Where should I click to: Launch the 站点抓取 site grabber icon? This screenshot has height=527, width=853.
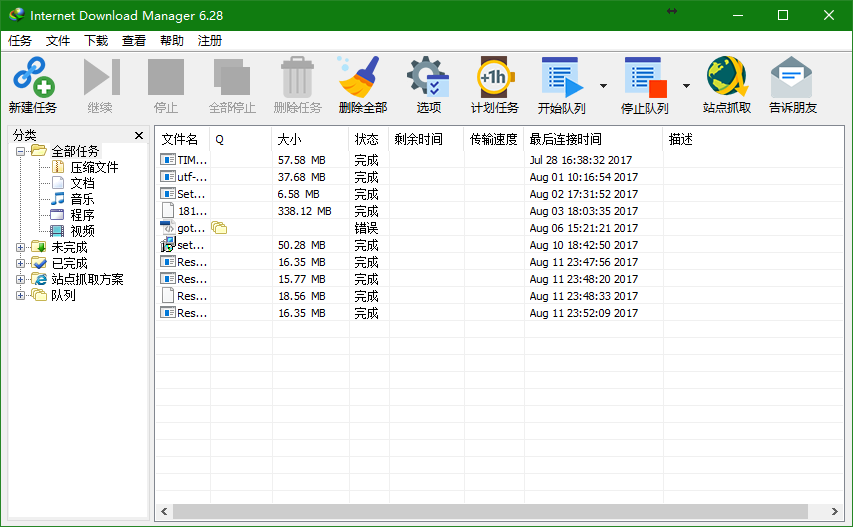point(727,78)
